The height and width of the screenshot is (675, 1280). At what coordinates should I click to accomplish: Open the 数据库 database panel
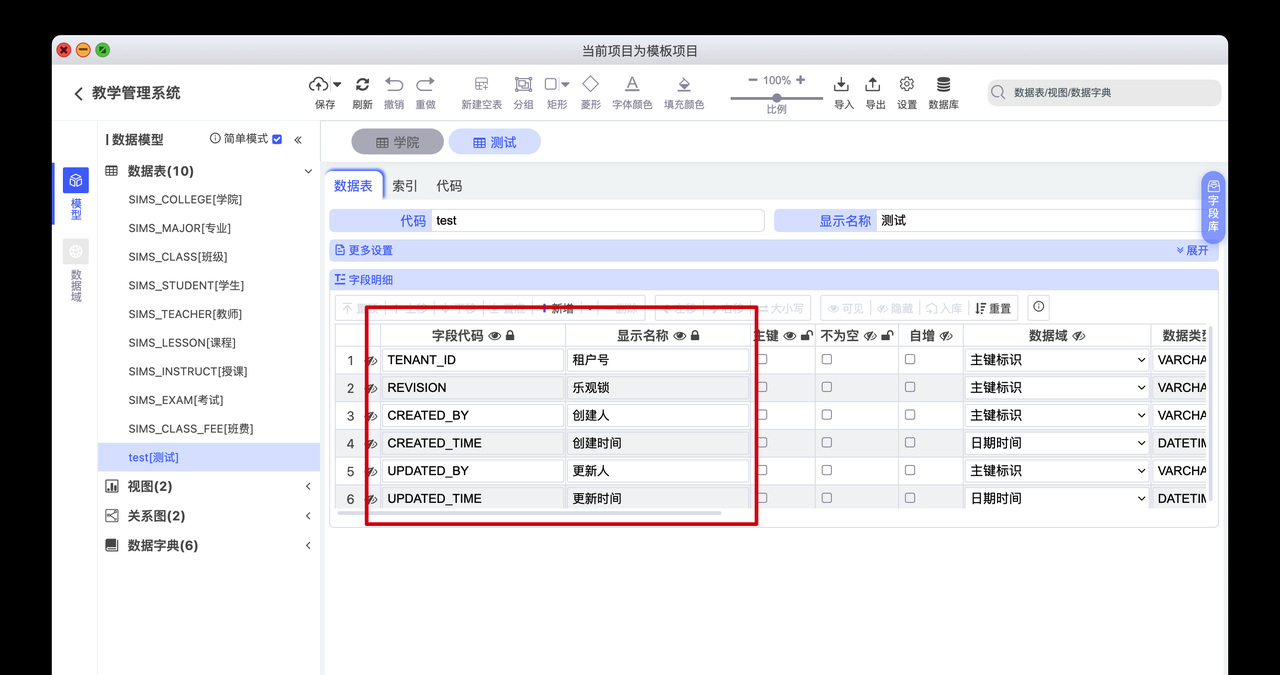coord(942,92)
